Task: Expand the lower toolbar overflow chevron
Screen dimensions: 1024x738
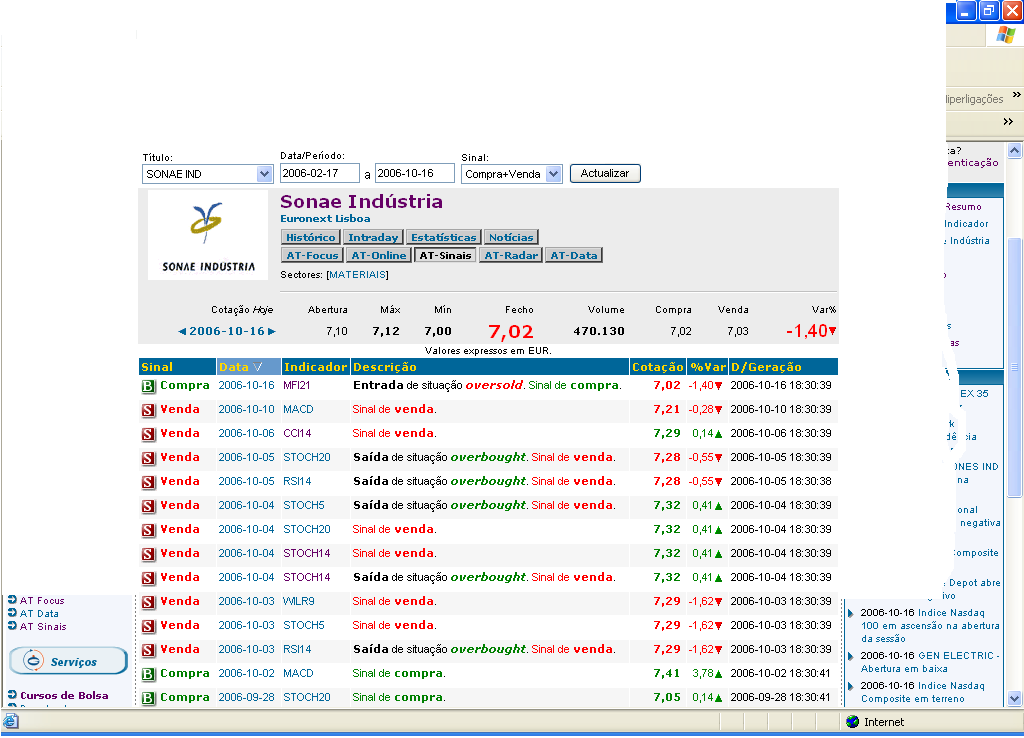Action: (1008, 121)
